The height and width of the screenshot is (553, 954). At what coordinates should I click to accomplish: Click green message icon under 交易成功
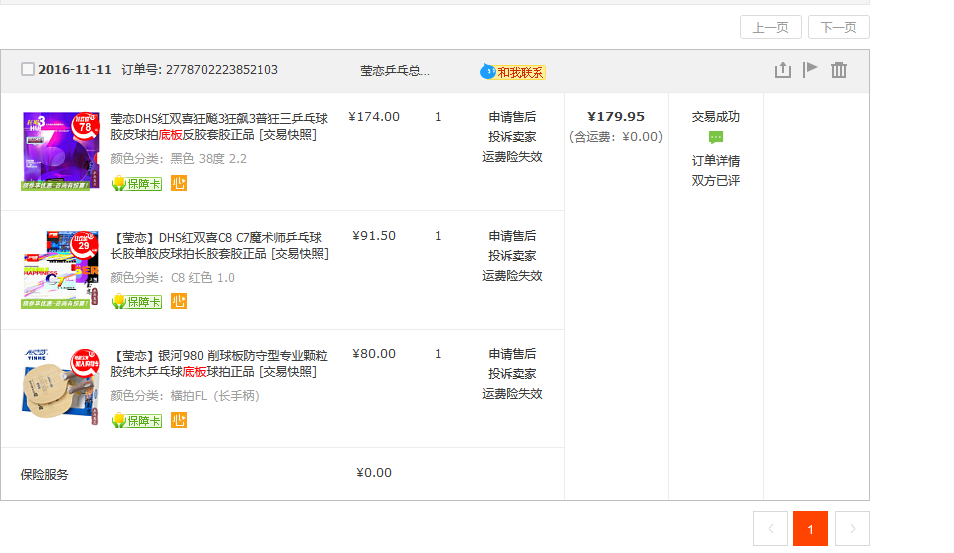(716, 137)
